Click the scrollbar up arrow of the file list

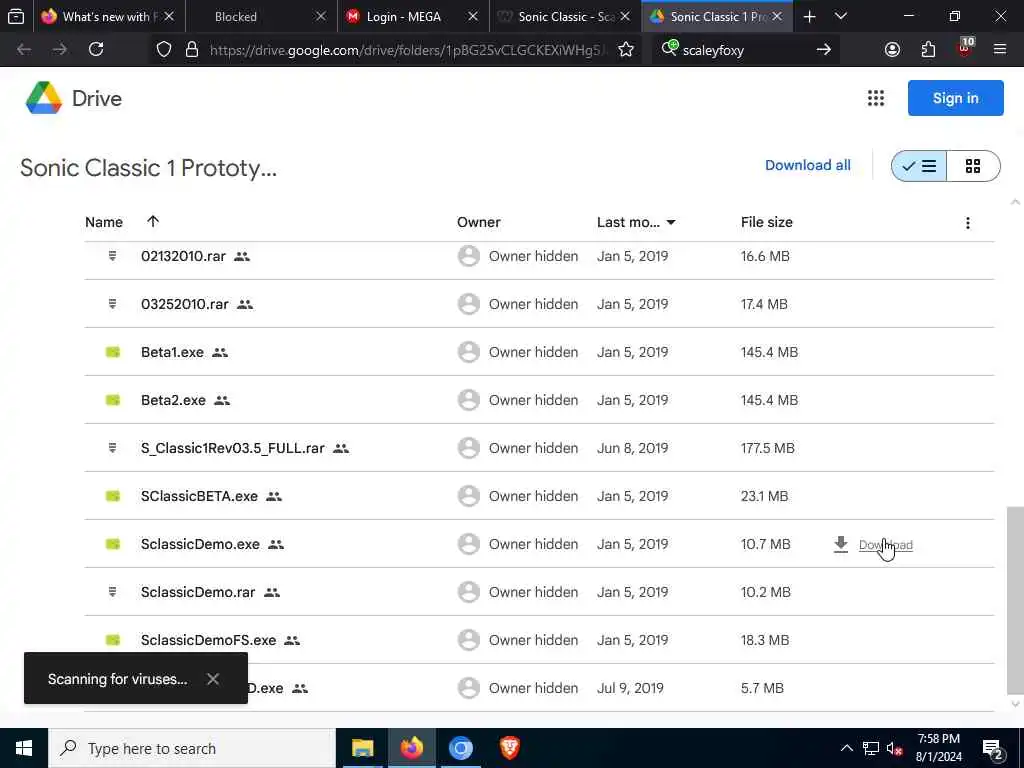tap(1015, 202)
